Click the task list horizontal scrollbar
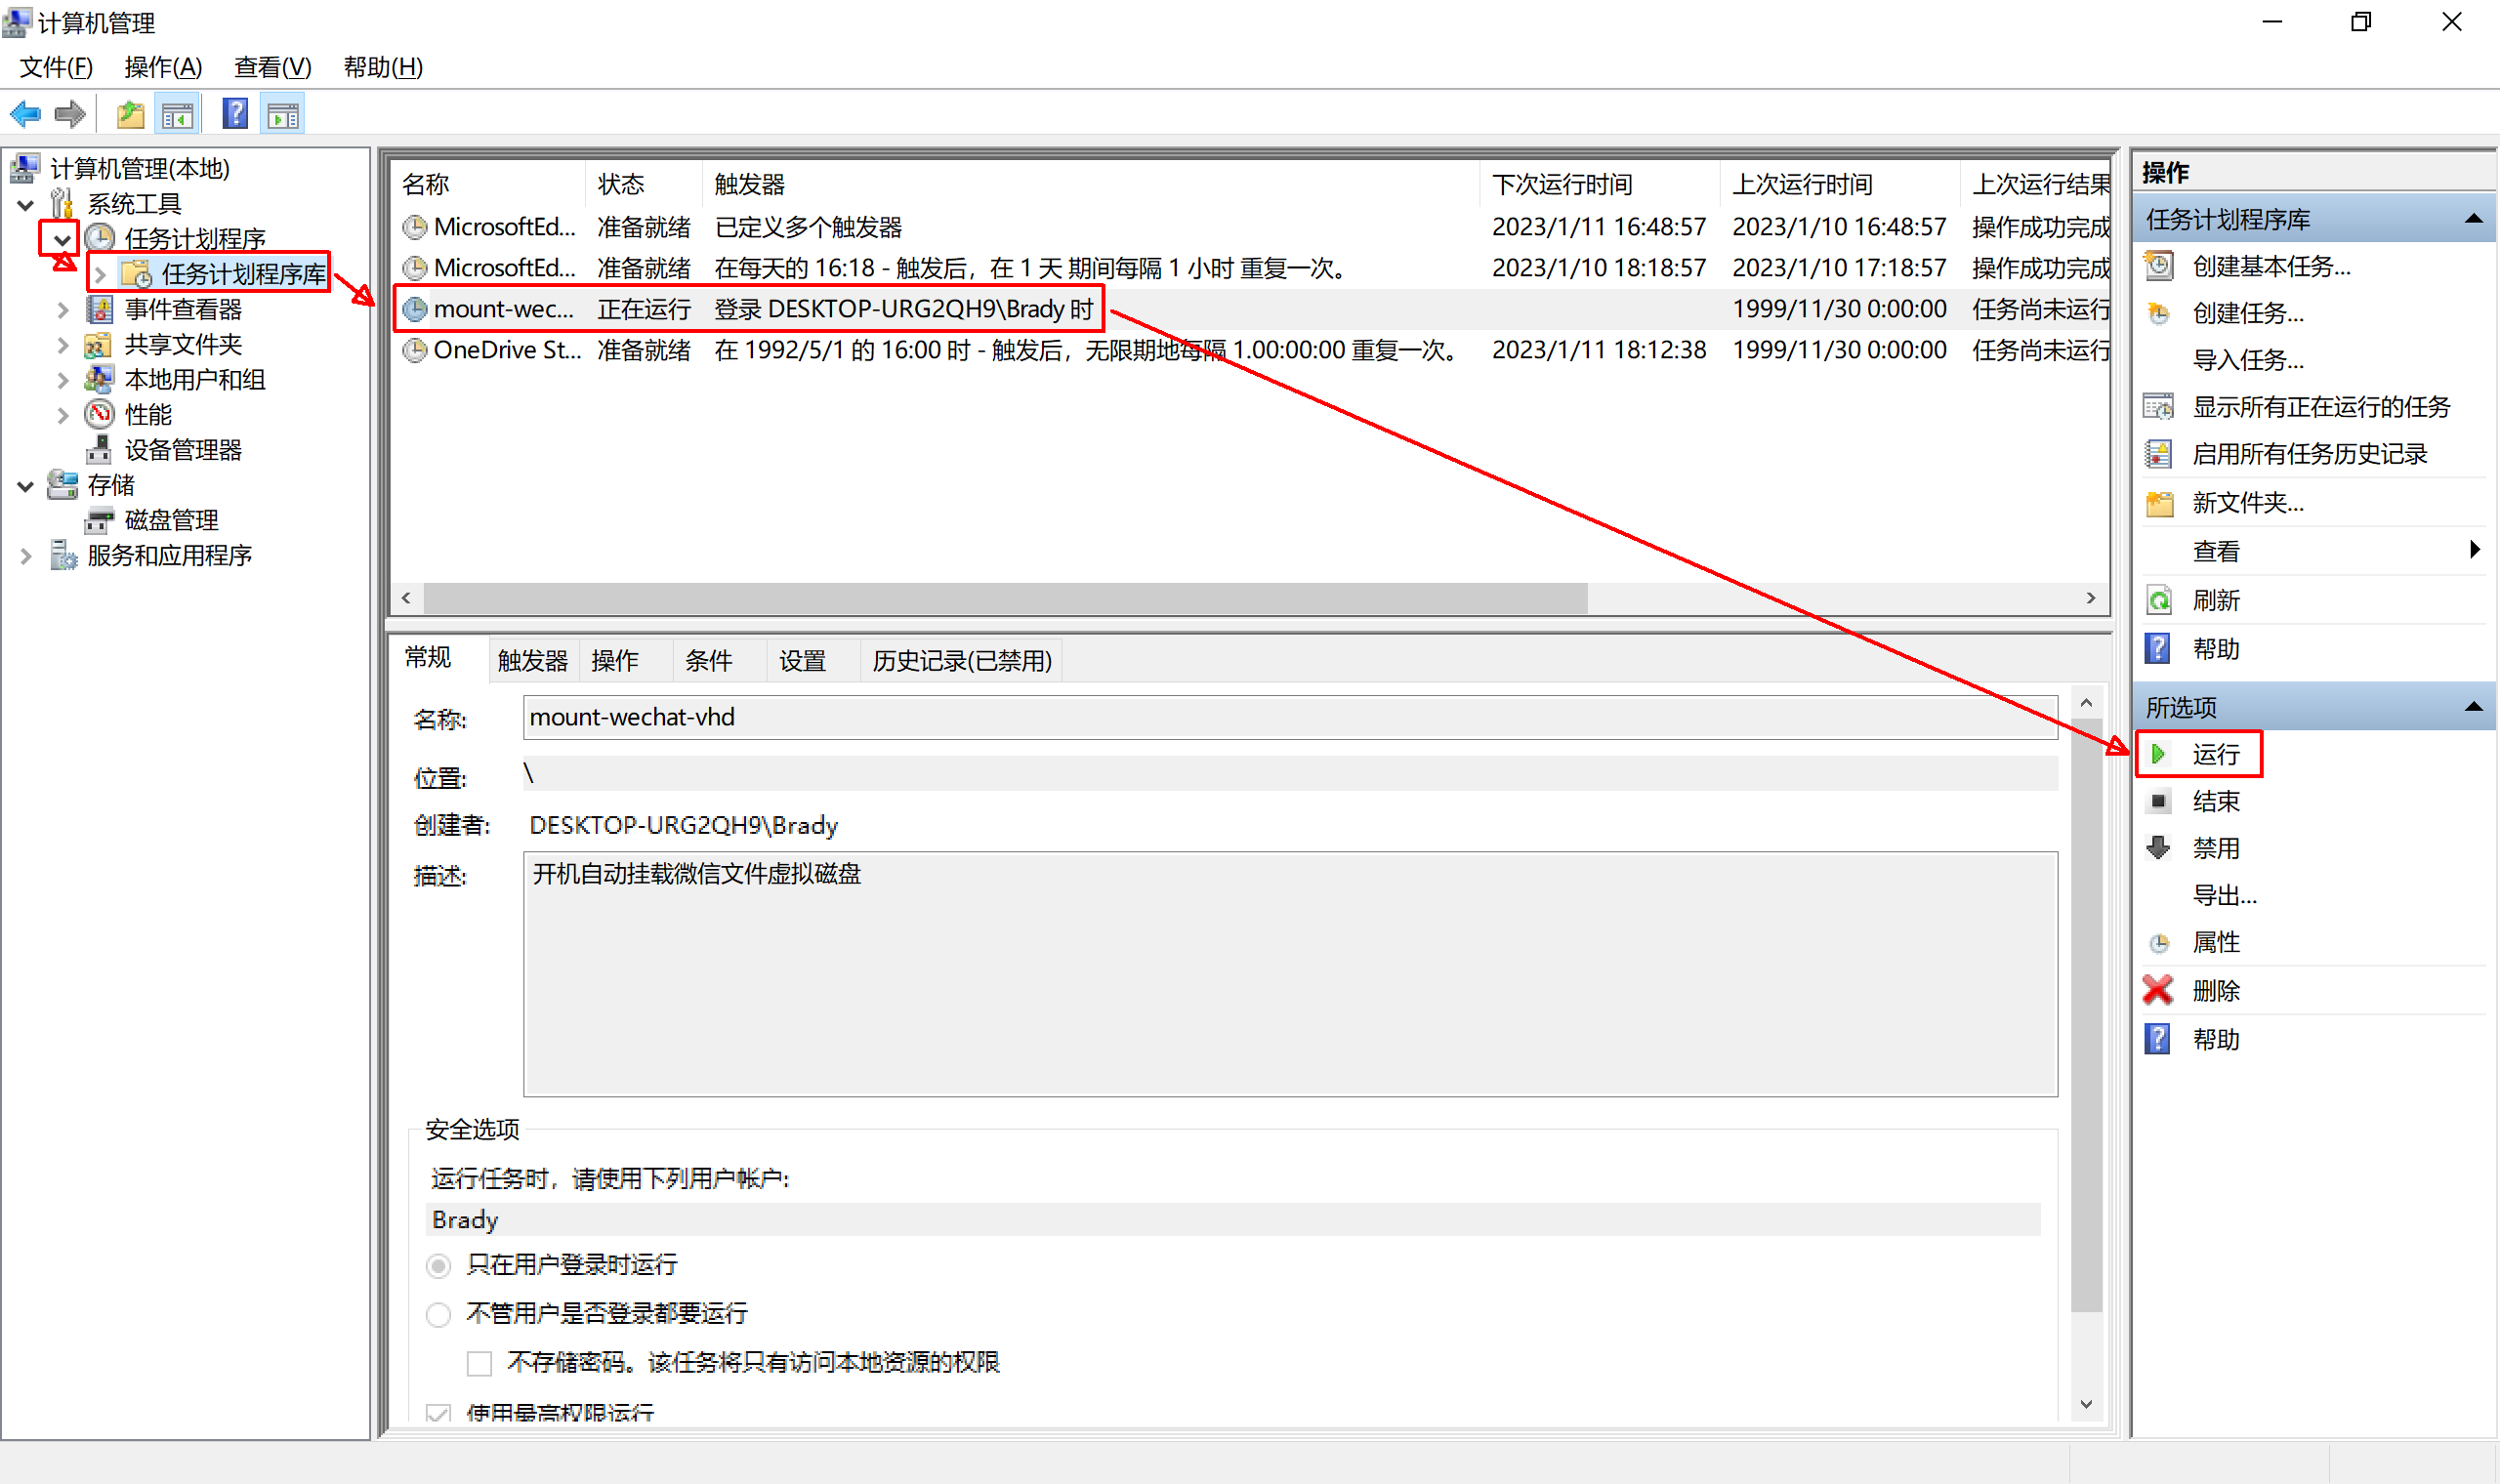The width and height of the screenshot is (2500, 1484). [x=1005, y=598]
